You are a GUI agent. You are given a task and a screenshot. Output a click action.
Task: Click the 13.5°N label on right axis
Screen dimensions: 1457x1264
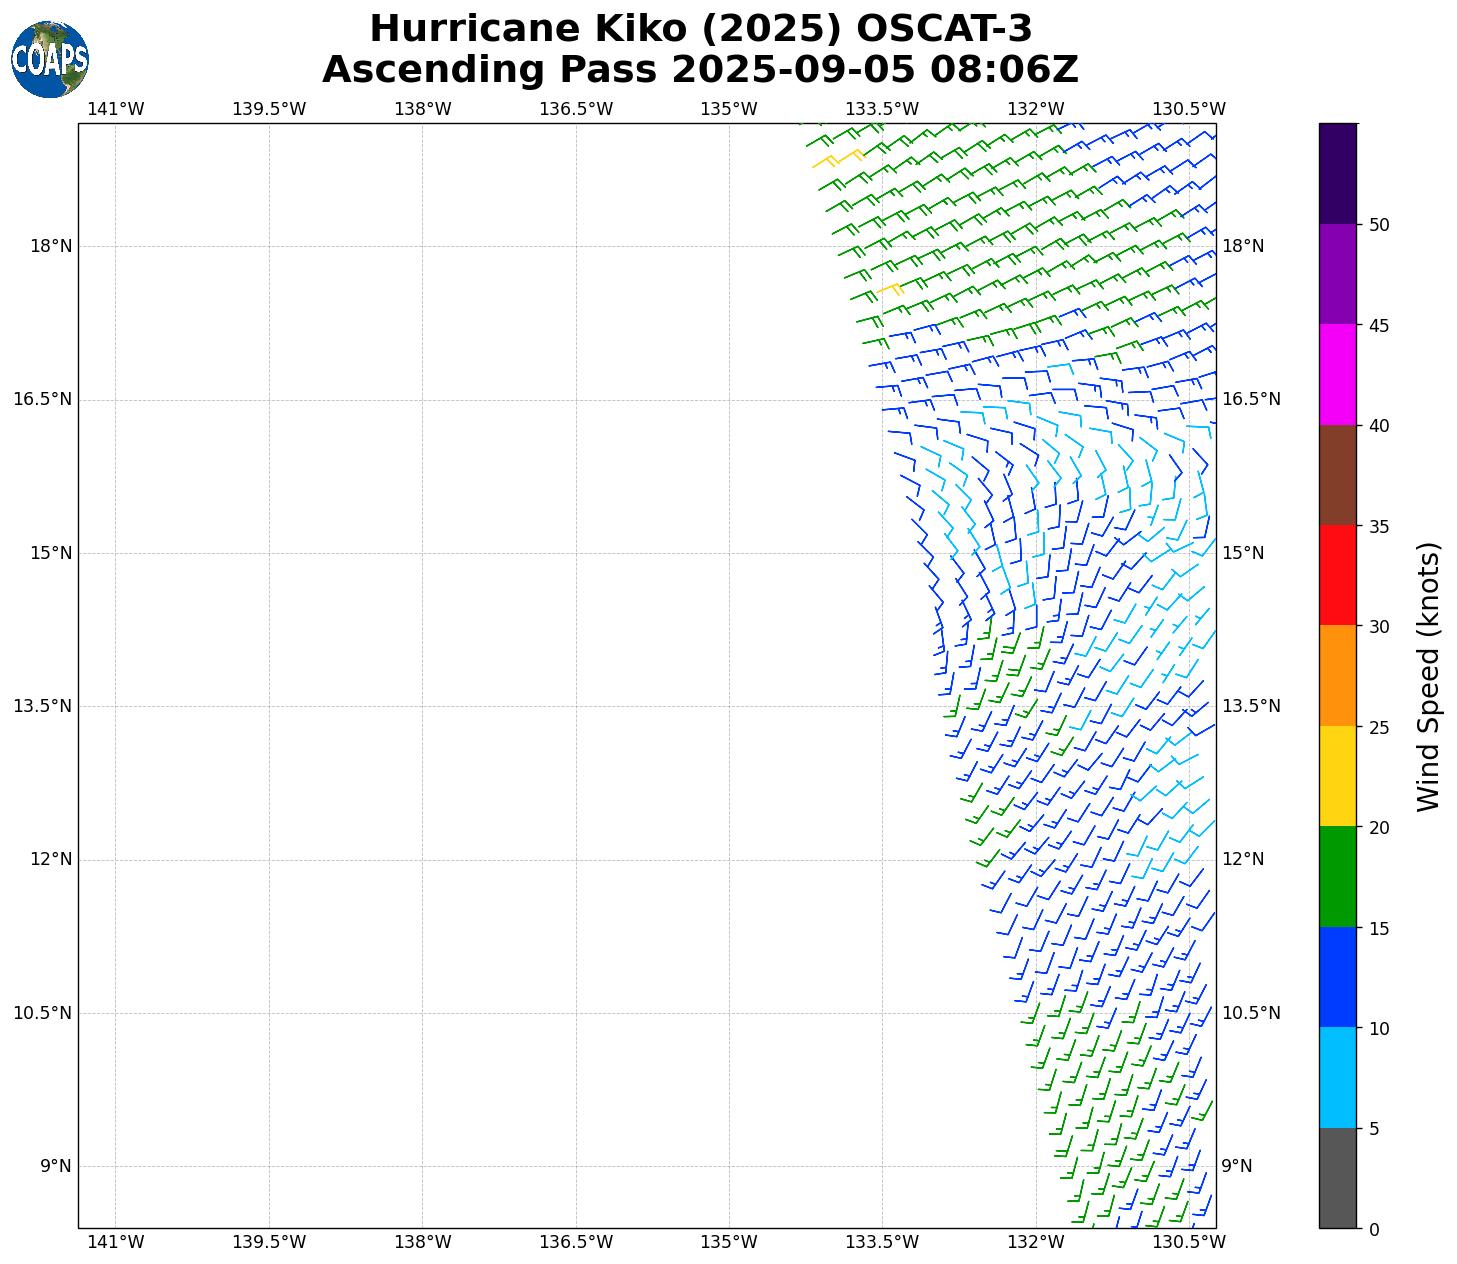(x=1250, y=706)
